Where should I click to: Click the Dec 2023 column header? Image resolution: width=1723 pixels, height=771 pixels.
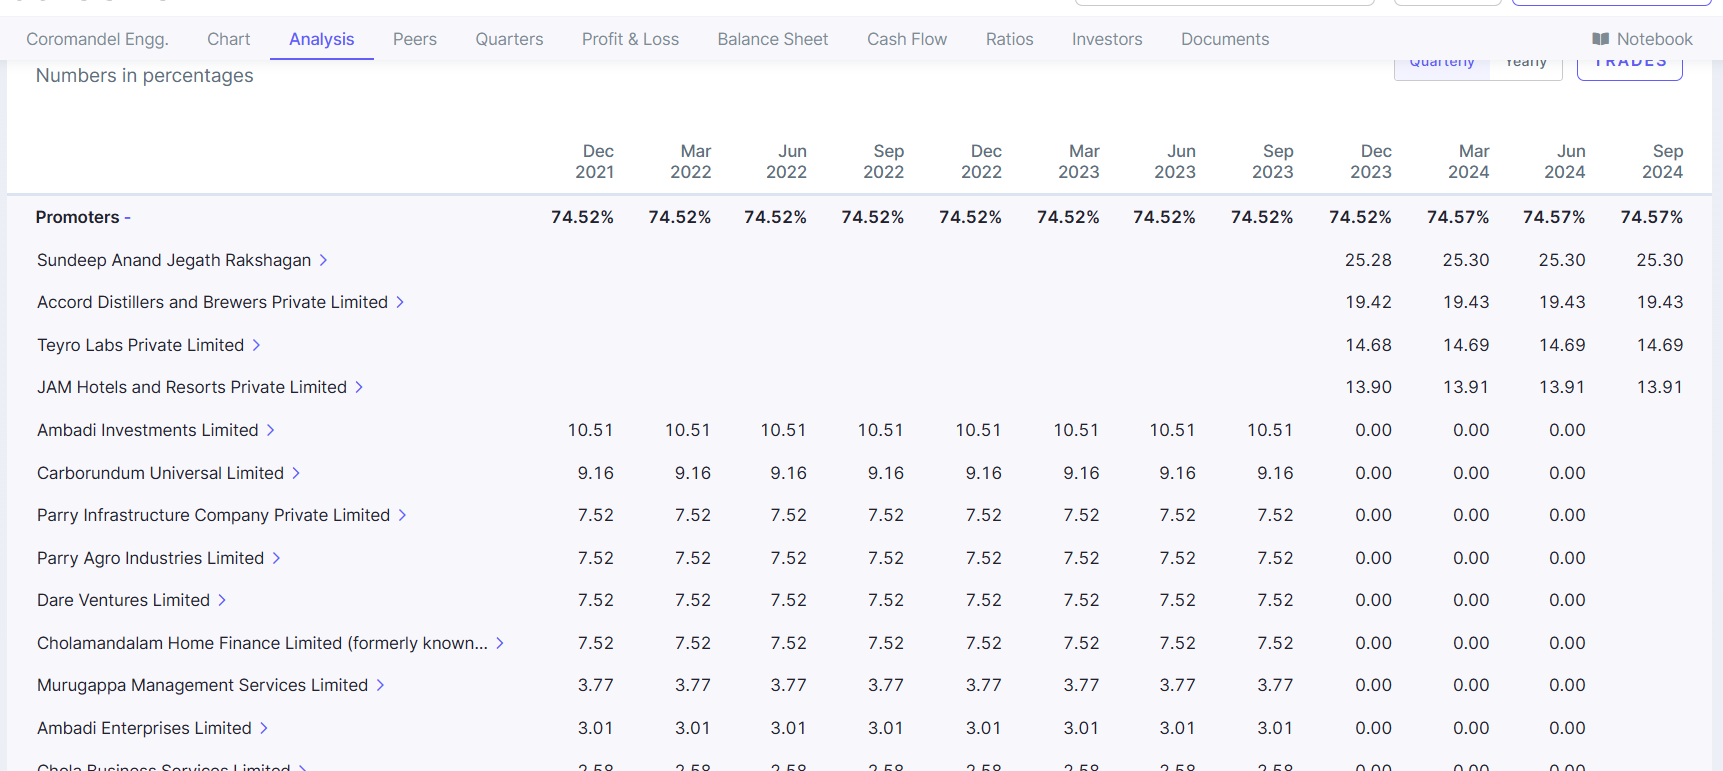pos(1371,161)
